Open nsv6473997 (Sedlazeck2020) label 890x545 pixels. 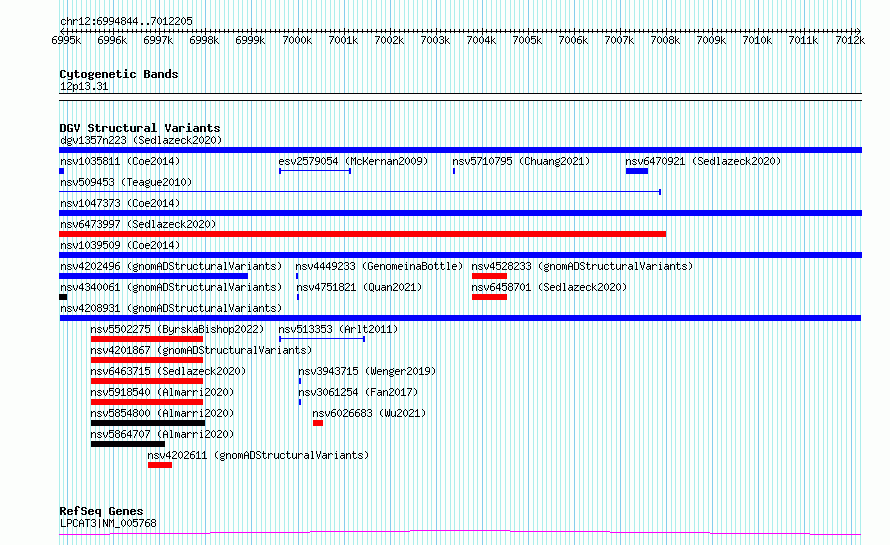(138, 224)
